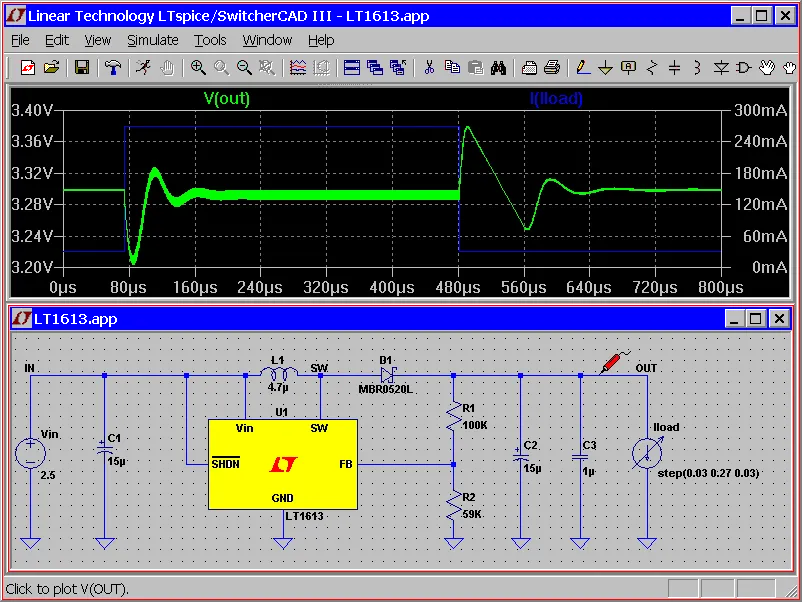This screenshot has height=602, width=802.
Task: Open the Find tool
Action: (498, 67)
